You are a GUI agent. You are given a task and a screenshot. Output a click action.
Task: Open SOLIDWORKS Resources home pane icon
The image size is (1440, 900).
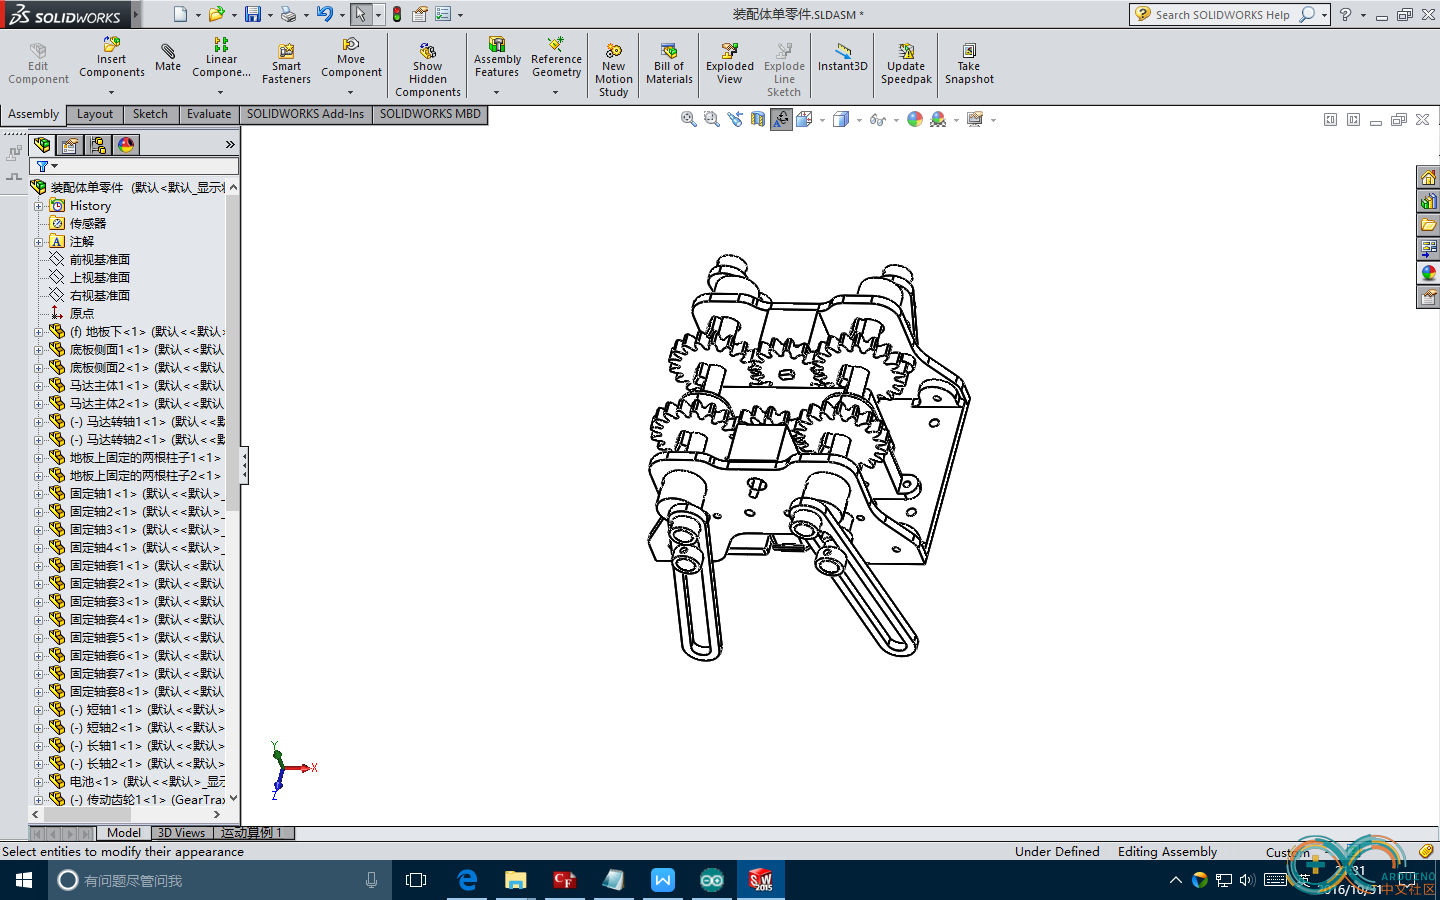[x=1428, y=177]
